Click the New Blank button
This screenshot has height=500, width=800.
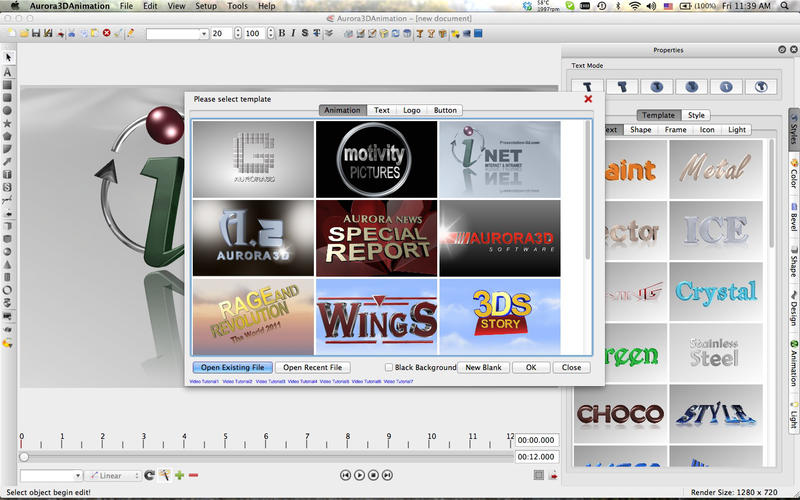483,368
